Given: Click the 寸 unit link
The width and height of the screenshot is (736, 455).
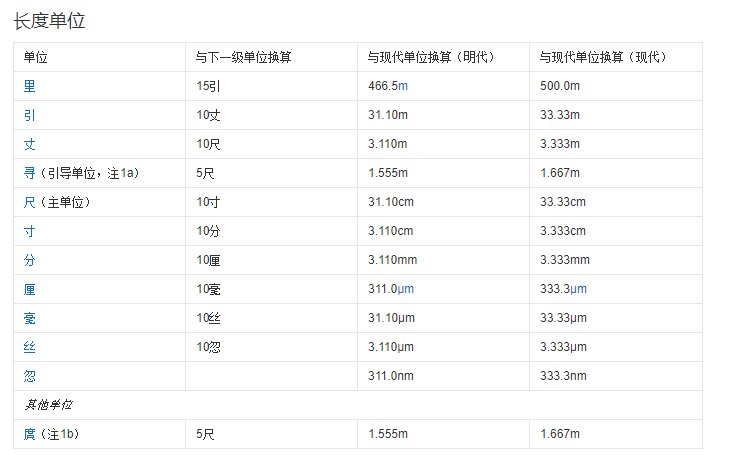Looking at the screenshot, I should coord(30,231).
